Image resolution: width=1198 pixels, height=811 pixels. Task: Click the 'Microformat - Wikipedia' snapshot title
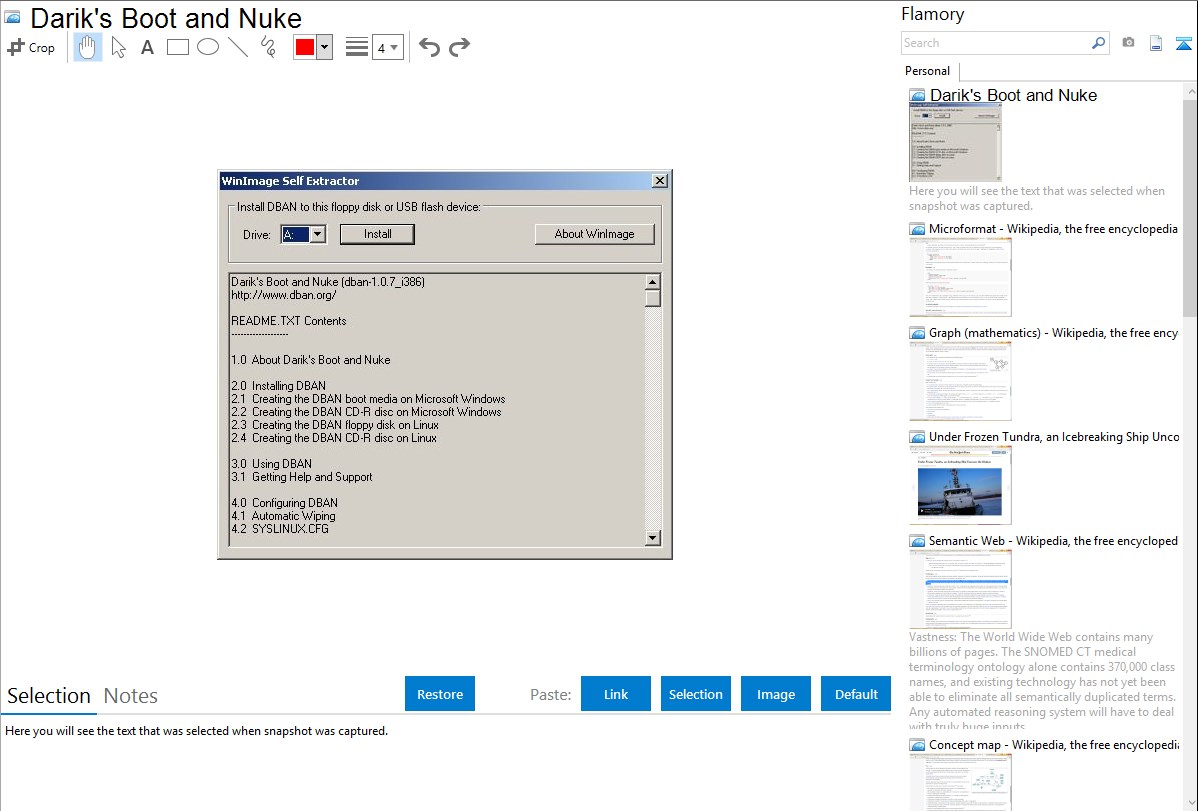pyautogui.click(x=1053, y=229)
